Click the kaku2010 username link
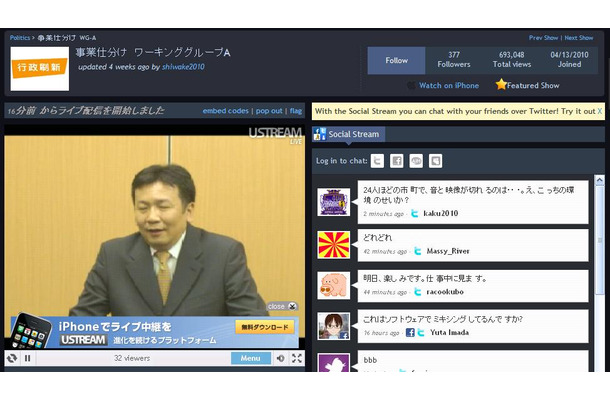This screenshot has width=610, height=400. pyautogui.click(x=441, y=213)
